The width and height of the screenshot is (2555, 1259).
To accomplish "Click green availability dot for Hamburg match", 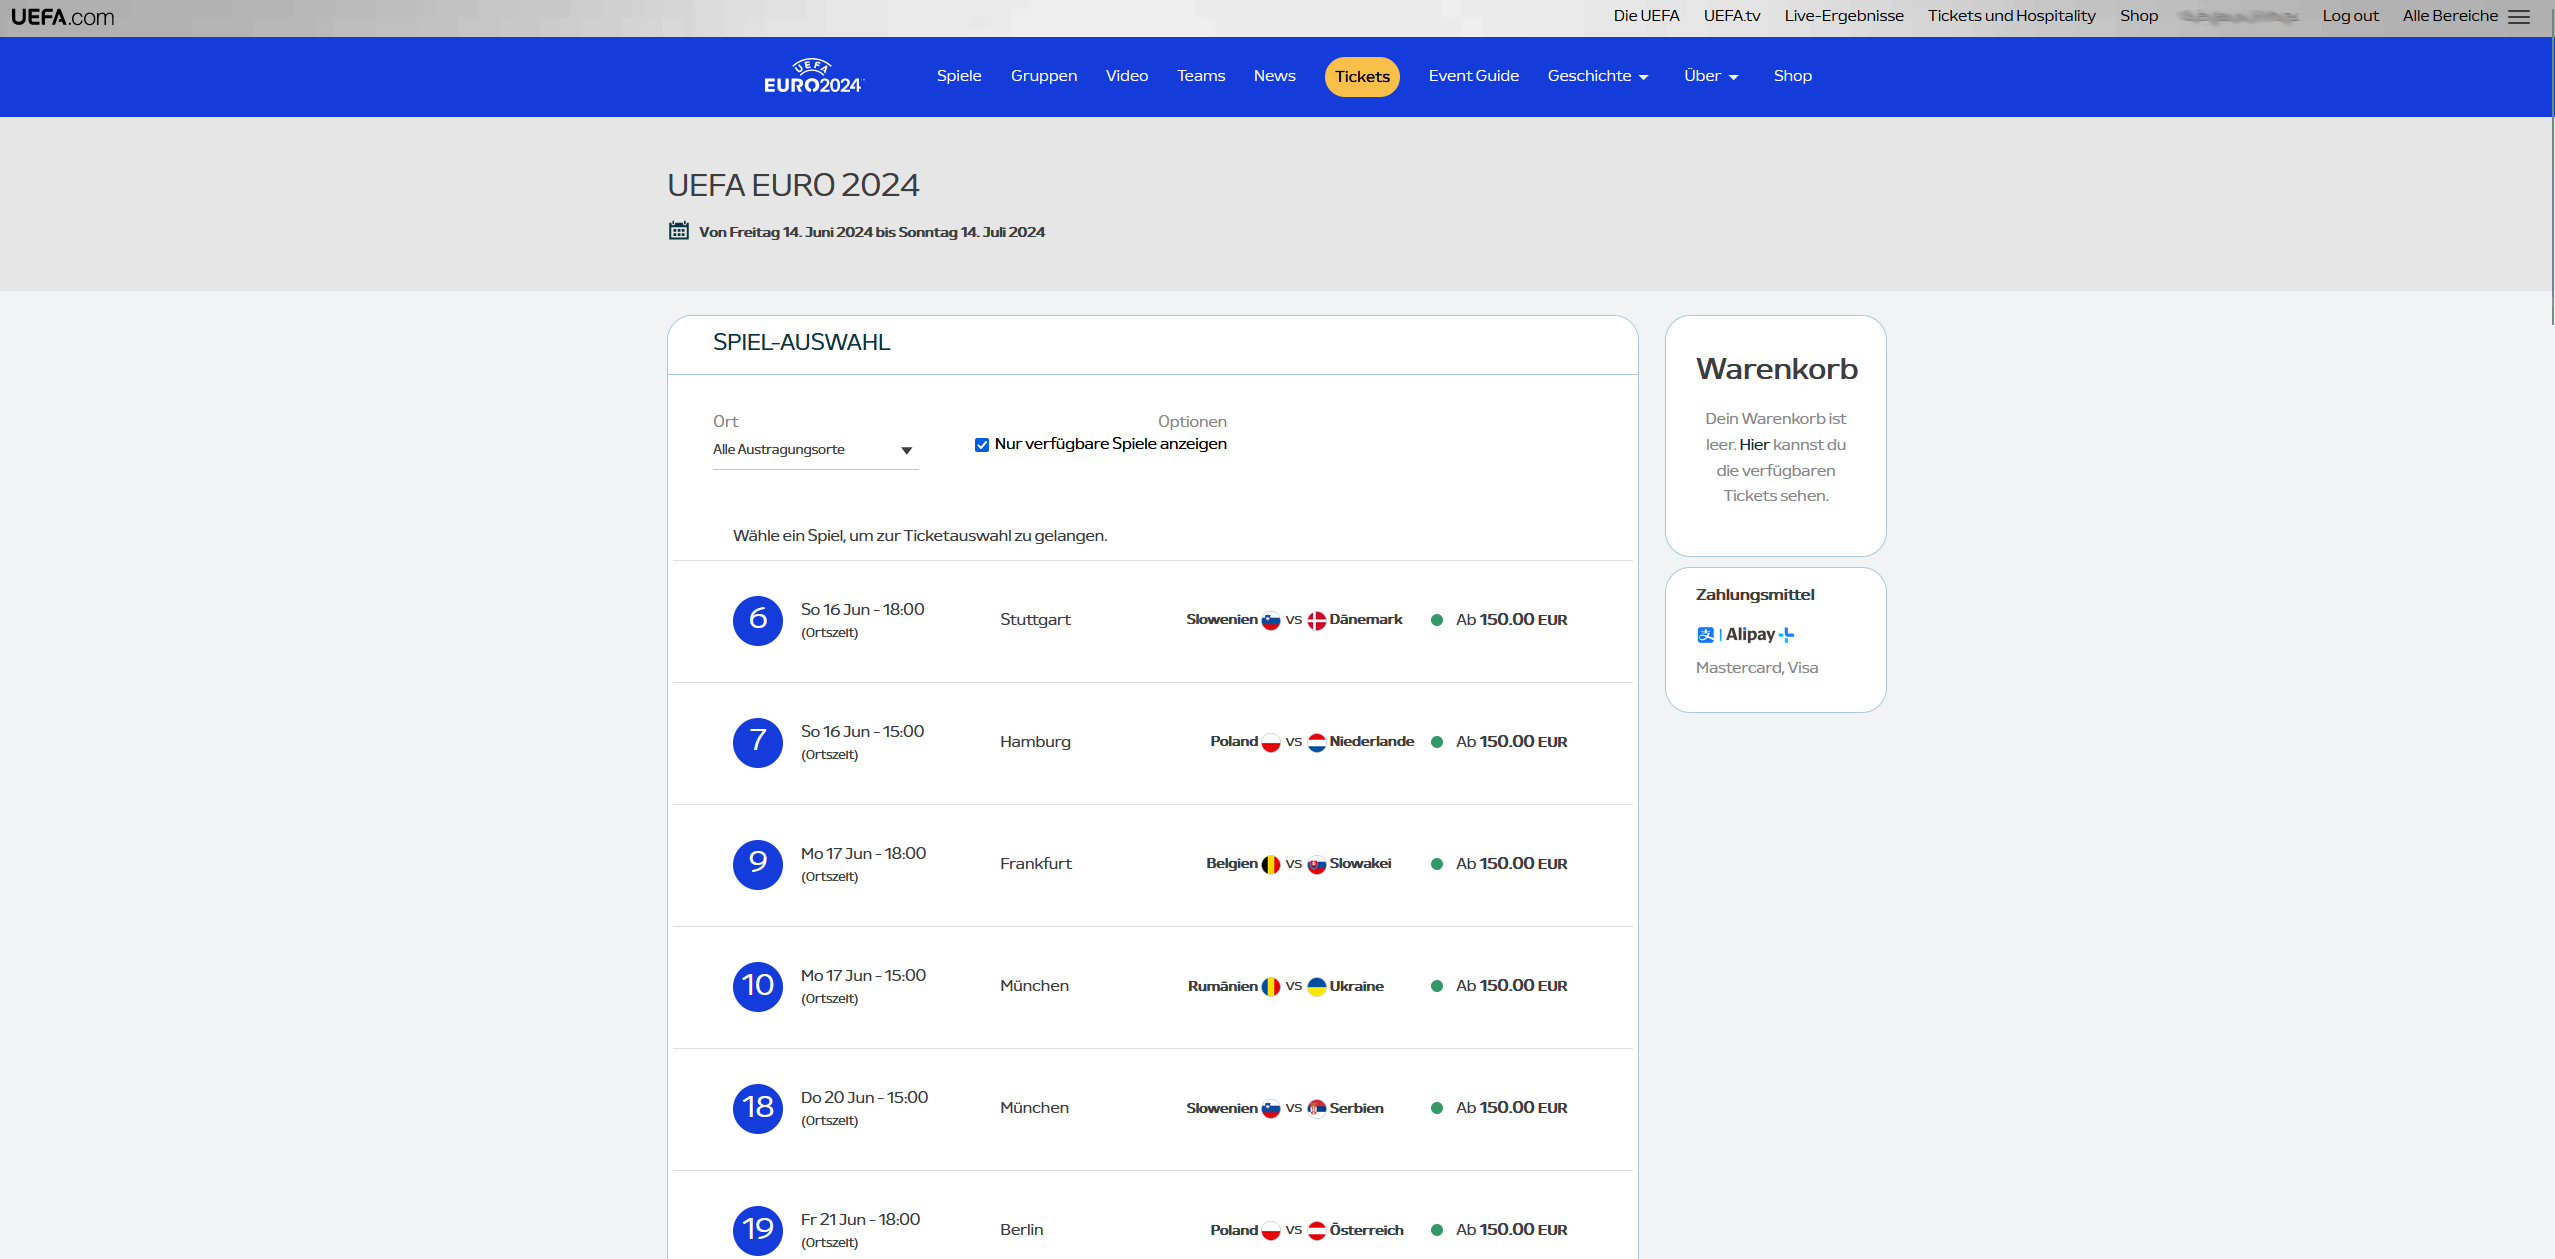I will pyautogui.click(x=1437, y=742).
